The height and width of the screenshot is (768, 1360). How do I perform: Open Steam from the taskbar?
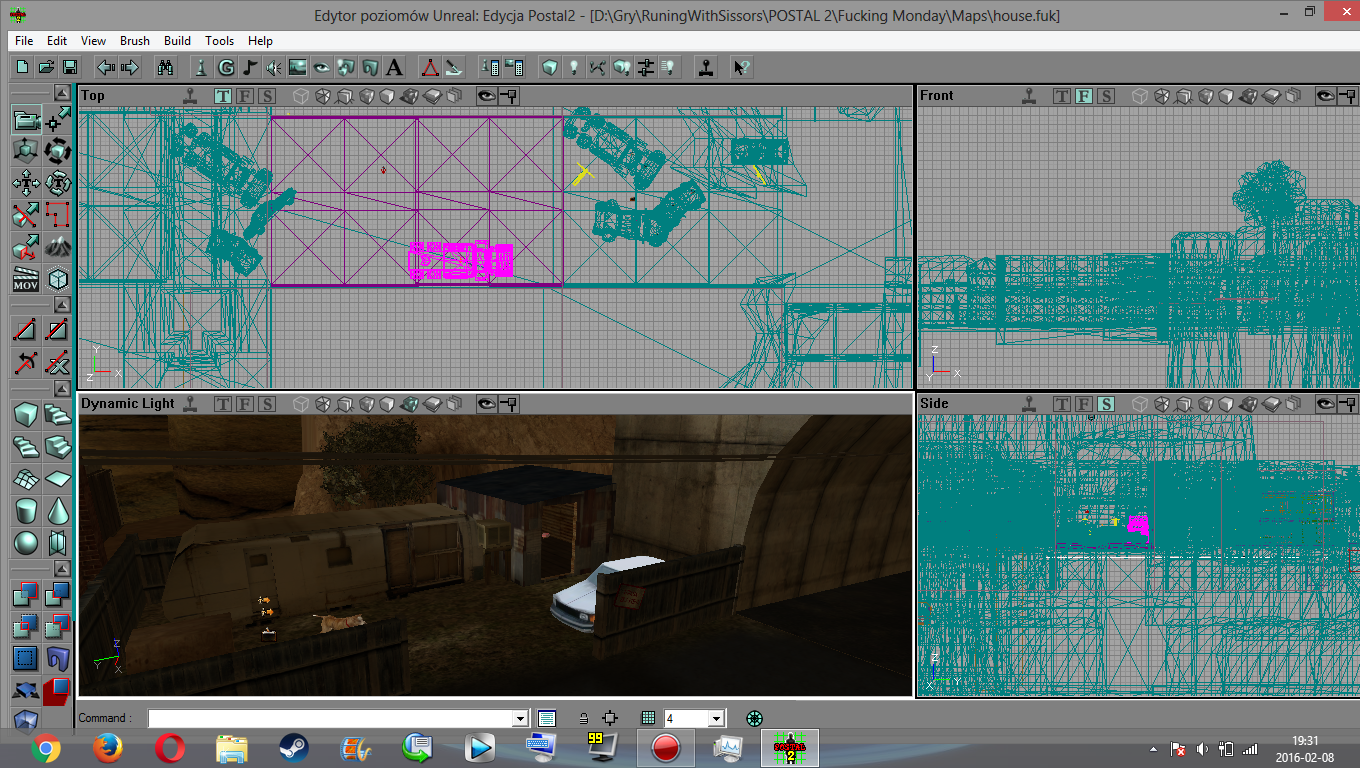click(294, 747)
